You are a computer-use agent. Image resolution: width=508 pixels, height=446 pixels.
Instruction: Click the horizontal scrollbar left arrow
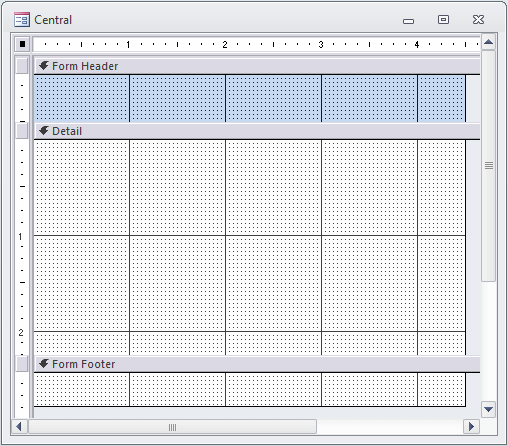click(x=19, y=427)
